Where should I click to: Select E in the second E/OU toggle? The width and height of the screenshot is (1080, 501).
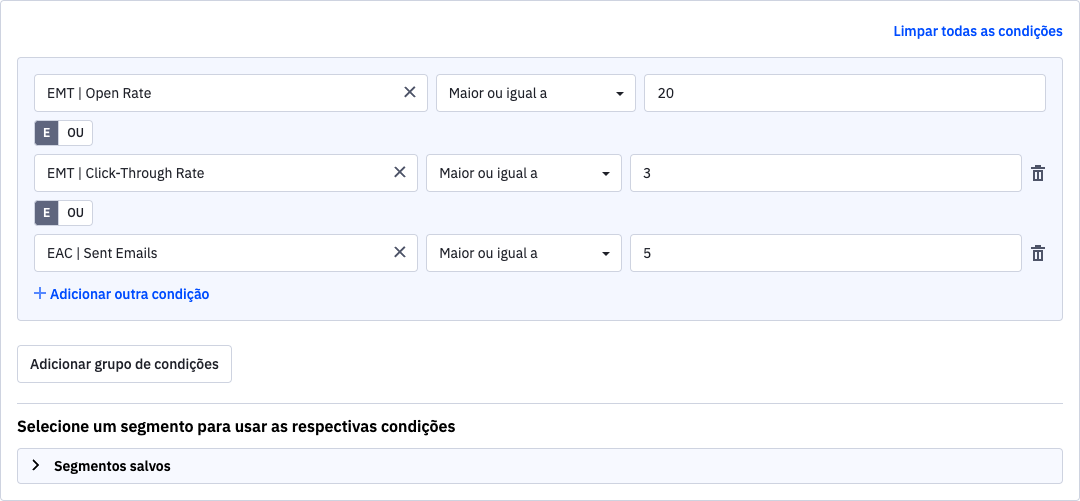pos(46,213)
